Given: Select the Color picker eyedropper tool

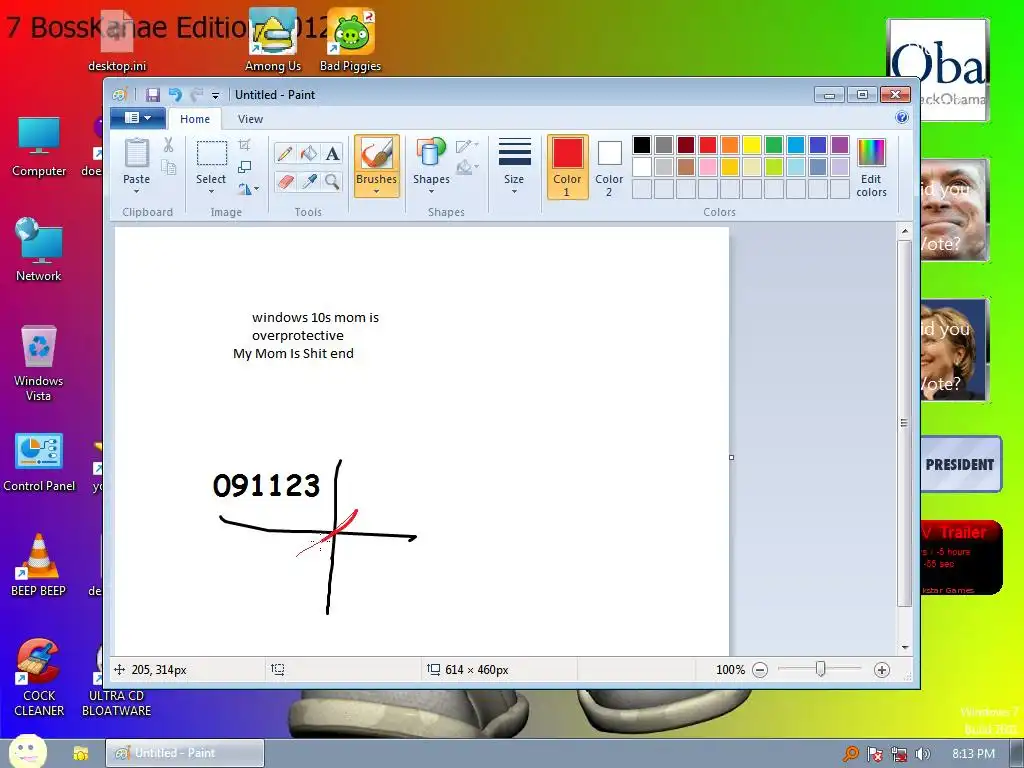Looking at the screenshot, I should coord(309,181).
